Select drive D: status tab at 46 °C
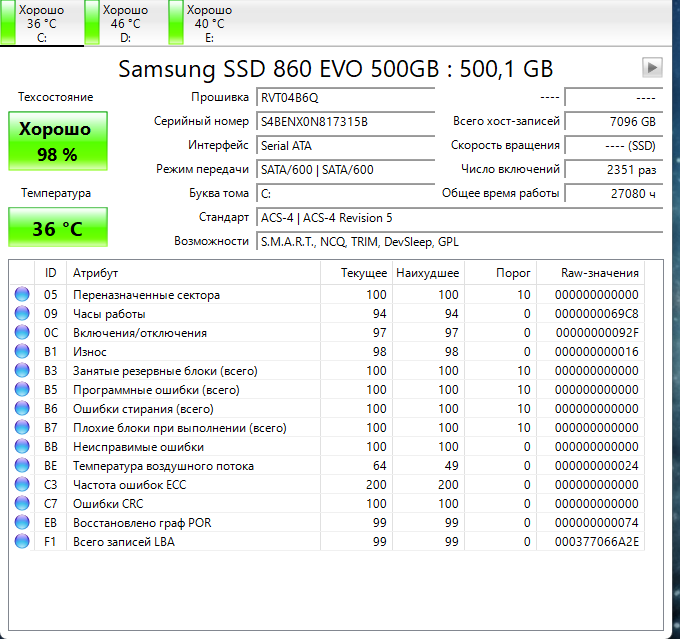 (x=126, y=23)
